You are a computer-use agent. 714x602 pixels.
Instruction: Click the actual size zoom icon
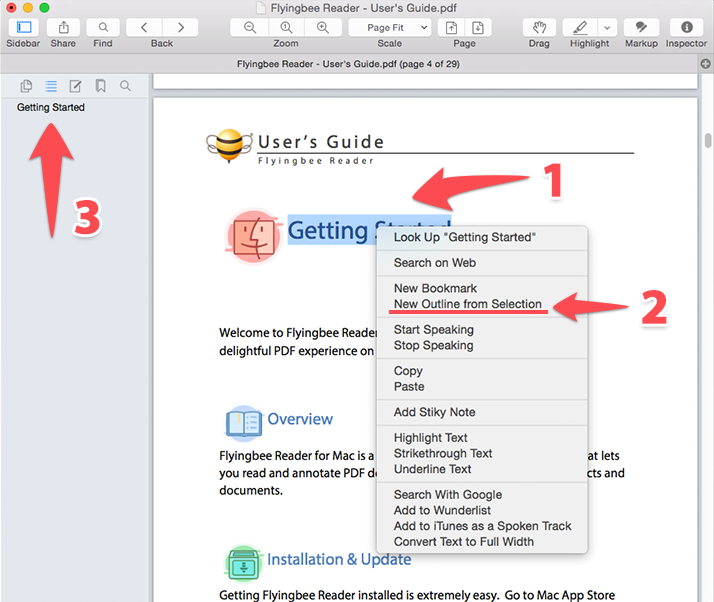click(286, 28)
